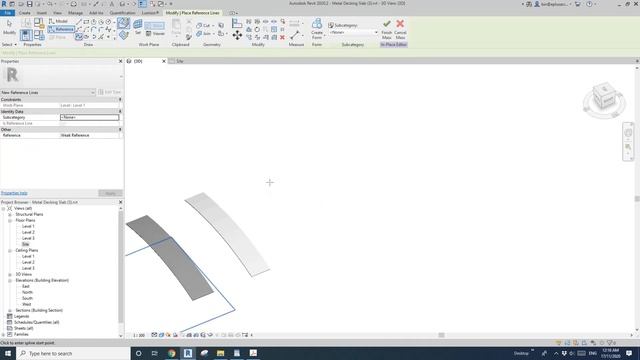Collapse the Constraints section in Properties

[120, 100]
